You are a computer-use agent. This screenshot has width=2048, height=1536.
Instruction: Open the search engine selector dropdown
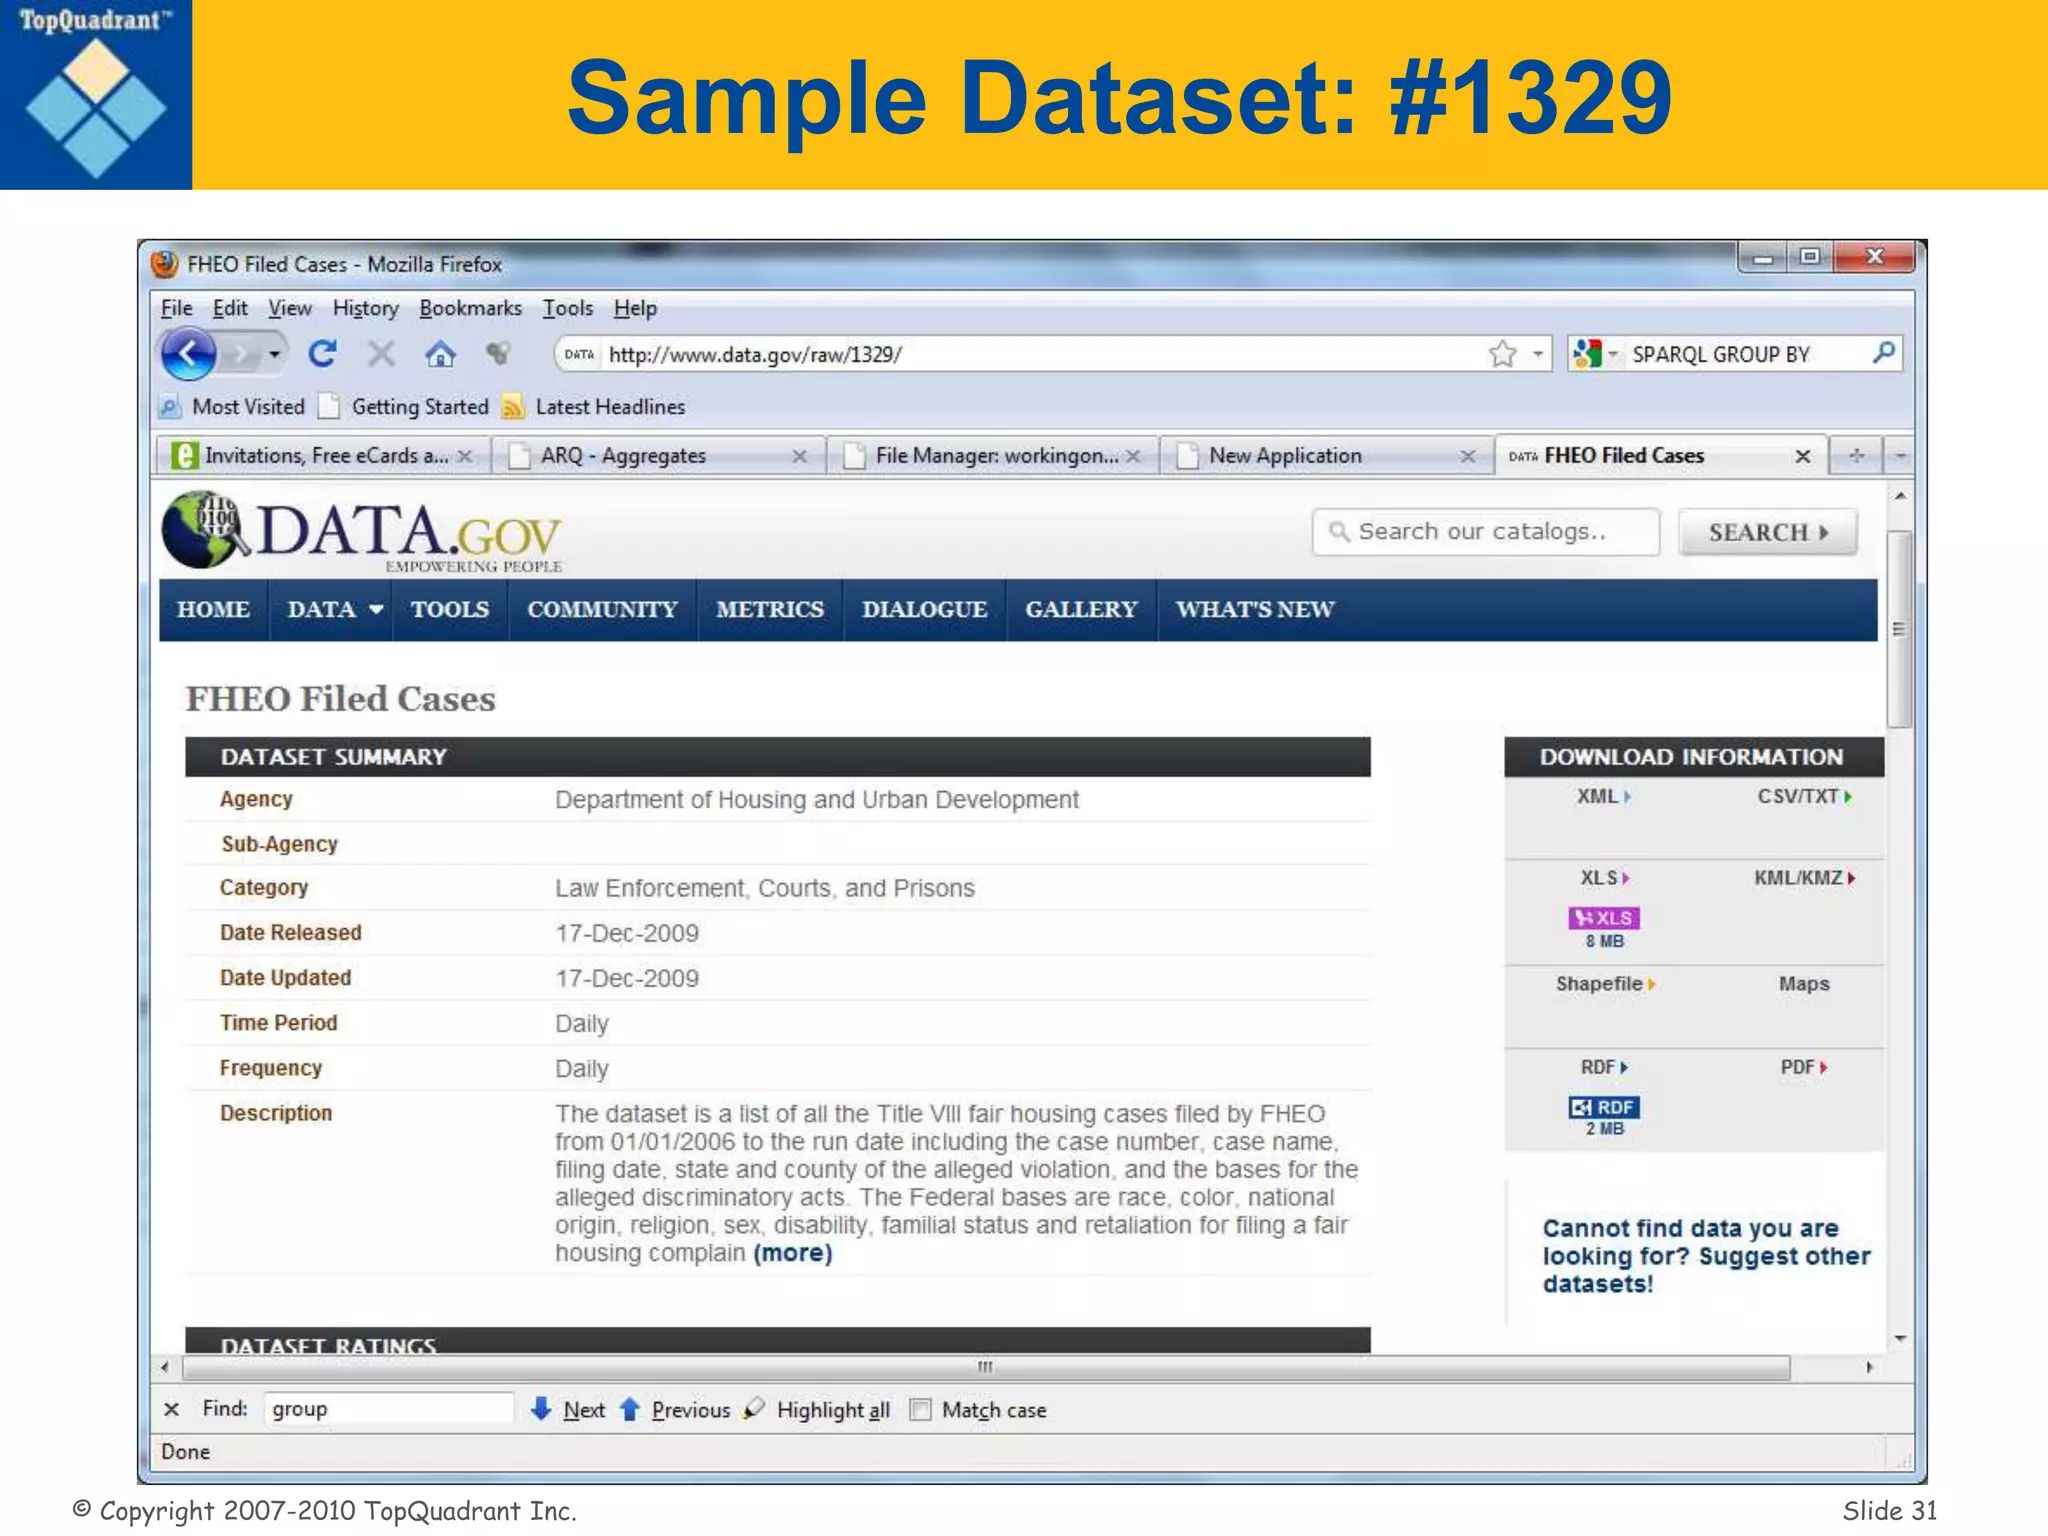[1595, 354]
